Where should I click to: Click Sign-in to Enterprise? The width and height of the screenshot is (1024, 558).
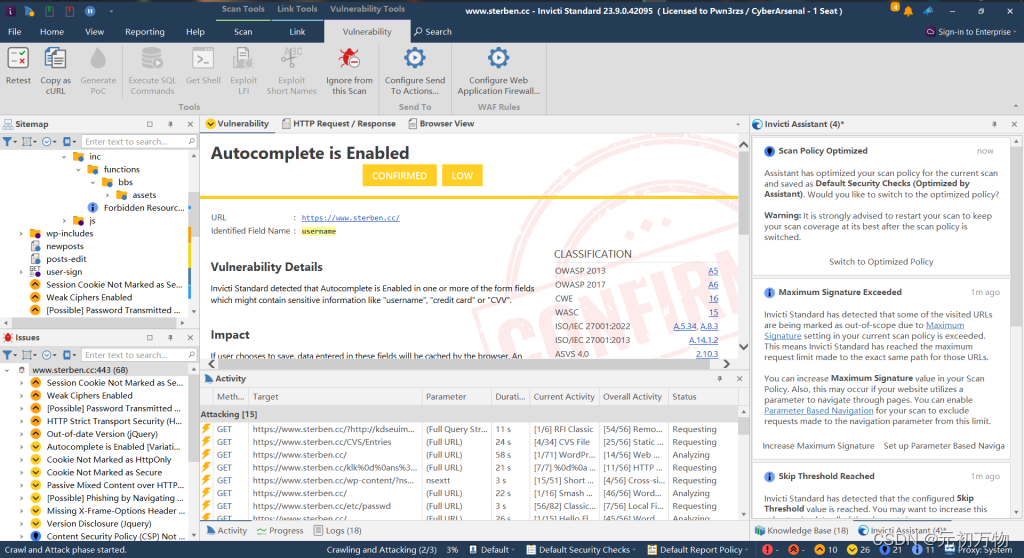pyautogui.click(x=970, y=31)
